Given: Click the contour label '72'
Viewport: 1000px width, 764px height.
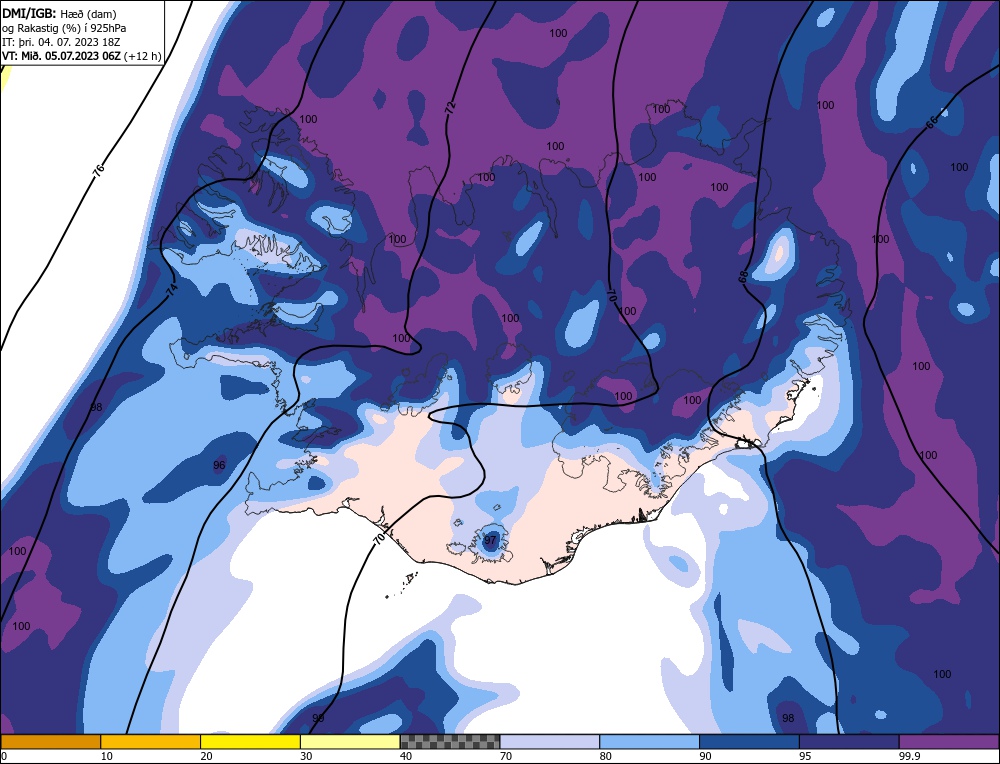Looking at the screenshot, I should pos(450,106).
